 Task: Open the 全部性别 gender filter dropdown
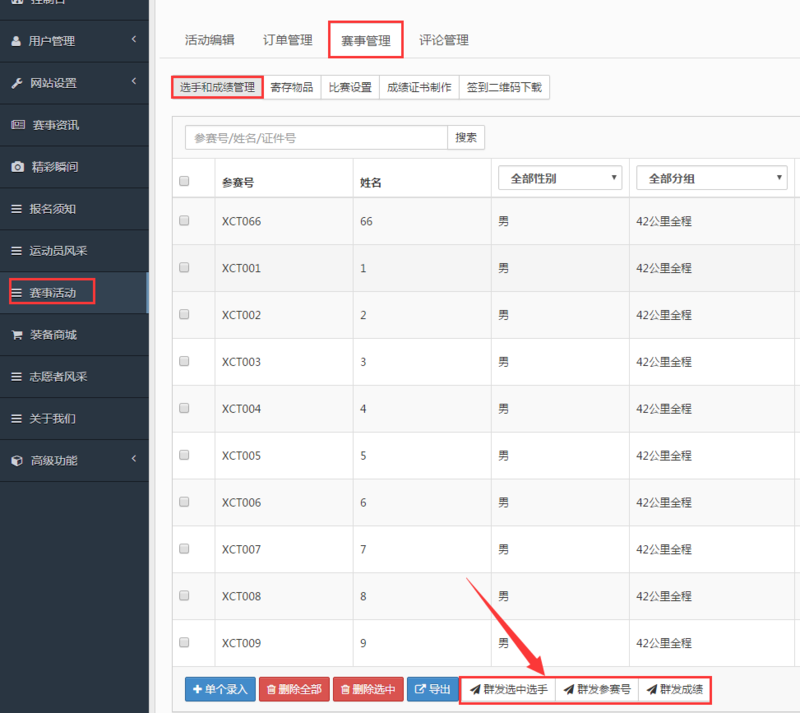coord(560,178)
